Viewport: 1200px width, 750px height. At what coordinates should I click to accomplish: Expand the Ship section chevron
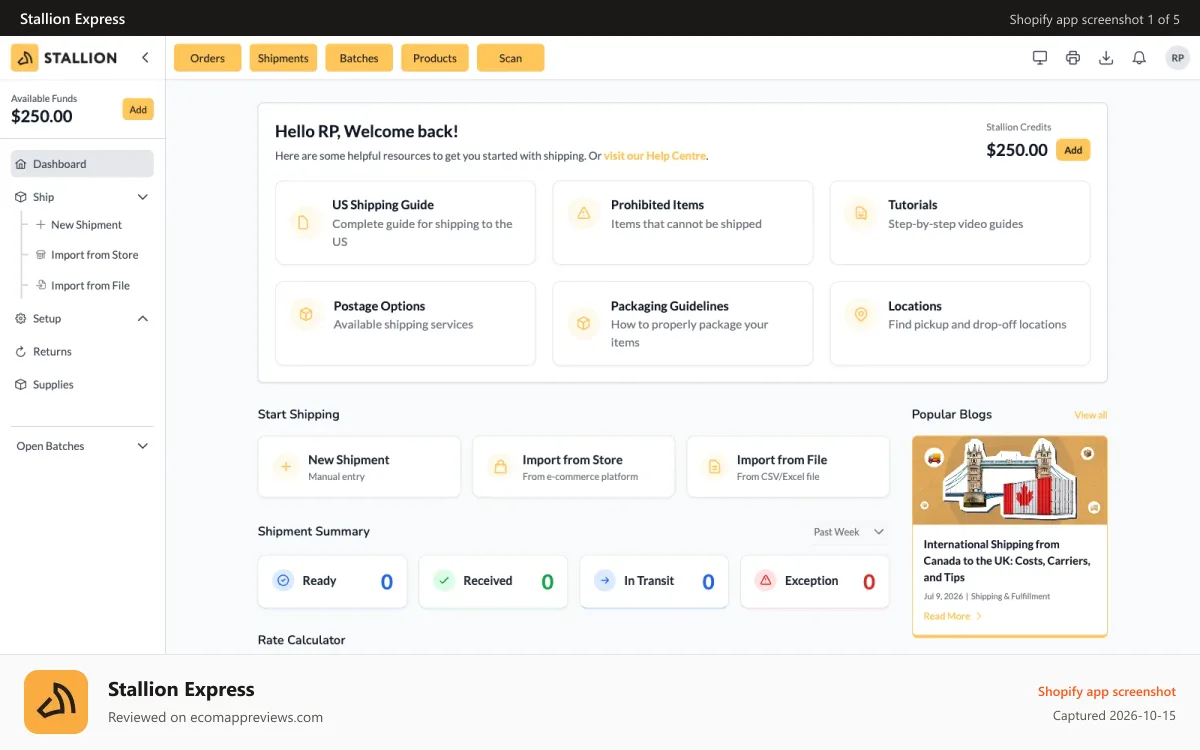coord(143,197)
